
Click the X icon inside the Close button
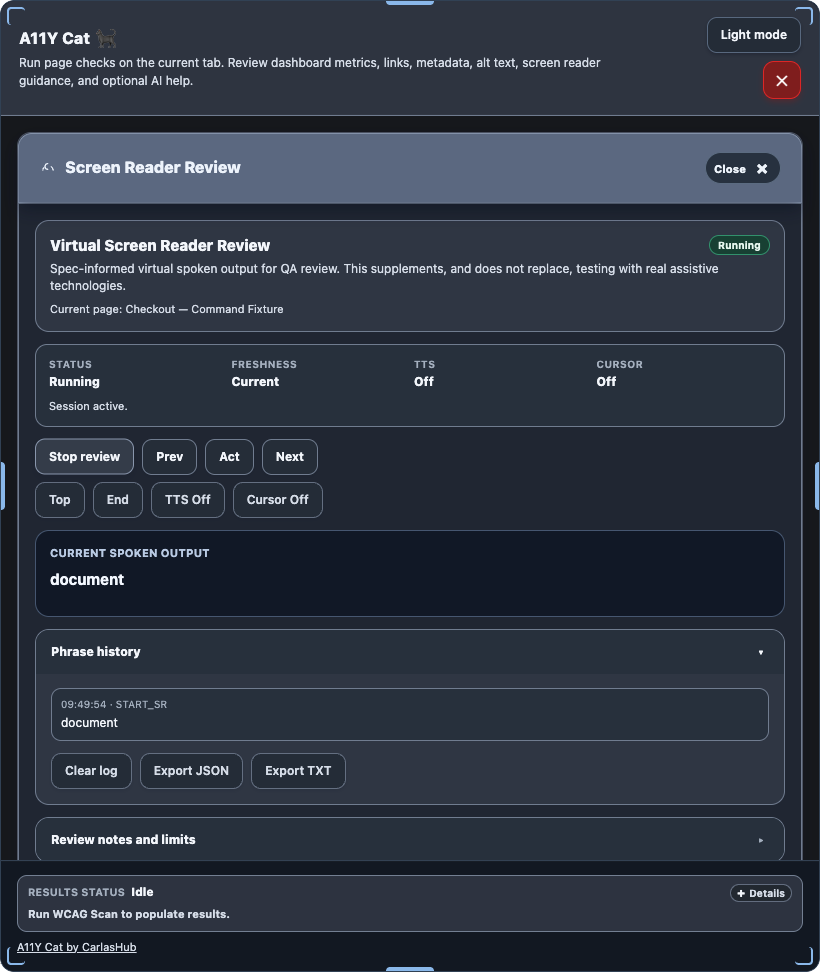coord(763,168)
